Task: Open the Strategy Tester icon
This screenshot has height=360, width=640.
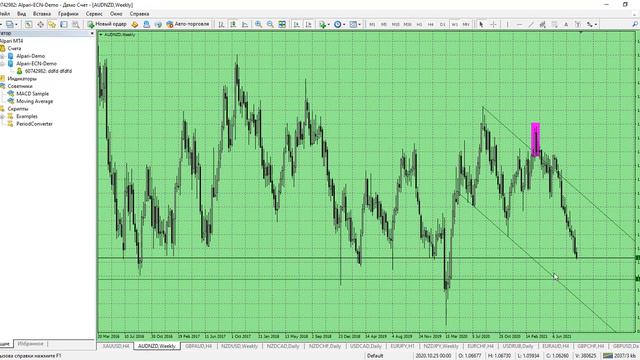Action: [x=76, y=24]
